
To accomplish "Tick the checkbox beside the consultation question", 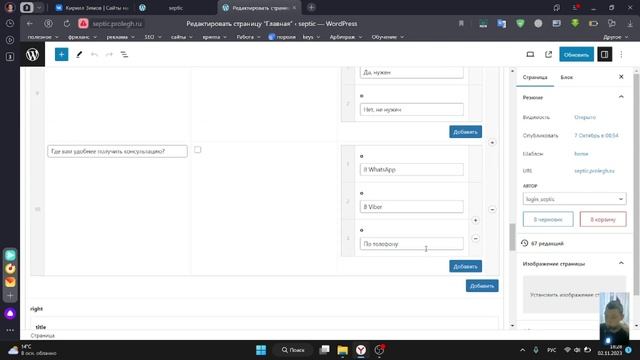I will pos(198,150).
